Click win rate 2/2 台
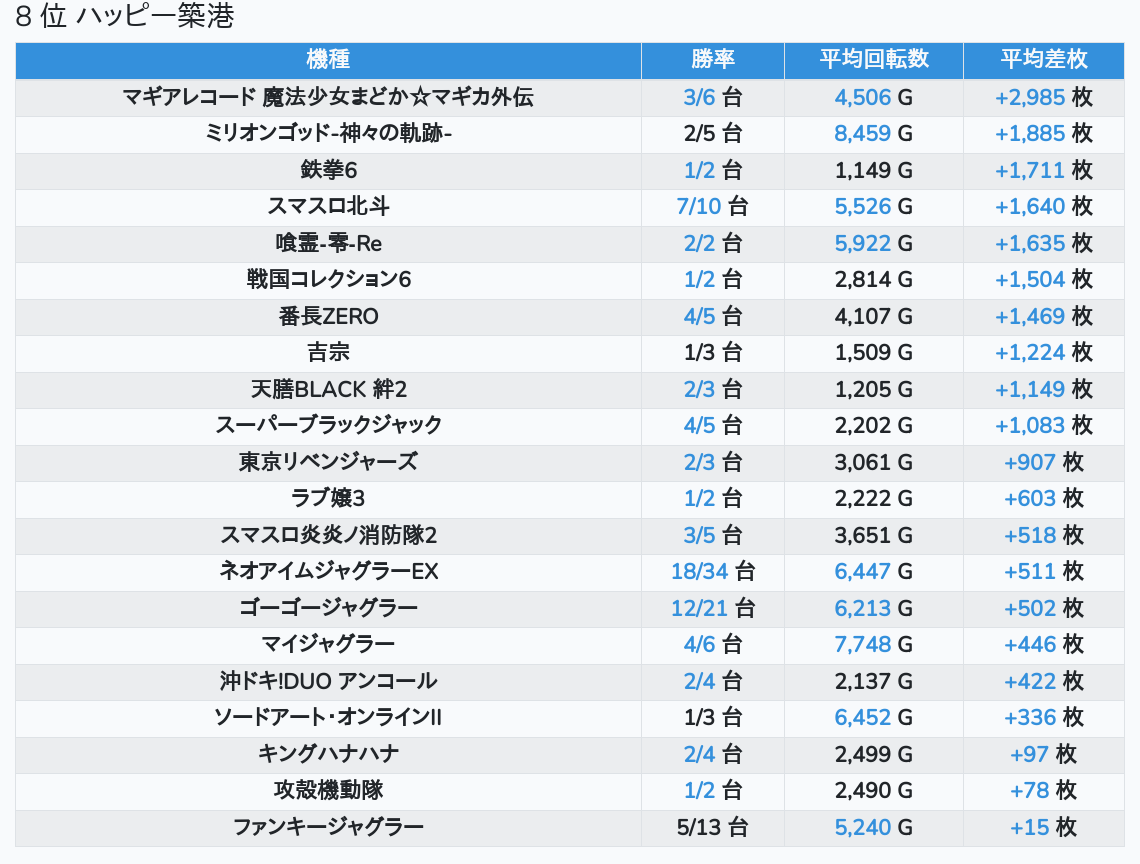 712,243
